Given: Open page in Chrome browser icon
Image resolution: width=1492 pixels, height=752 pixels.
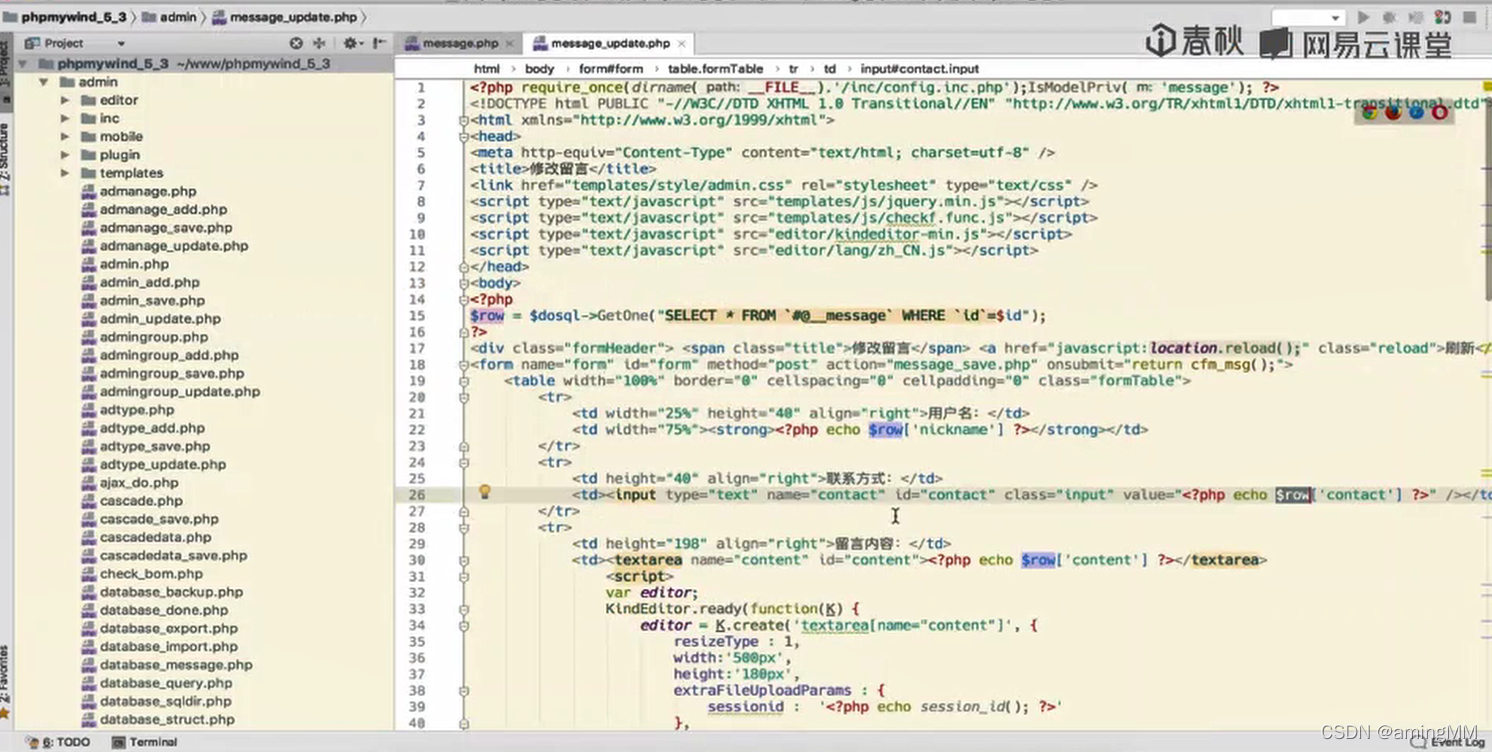Looking at the screenshot, I should point(1369,112).
